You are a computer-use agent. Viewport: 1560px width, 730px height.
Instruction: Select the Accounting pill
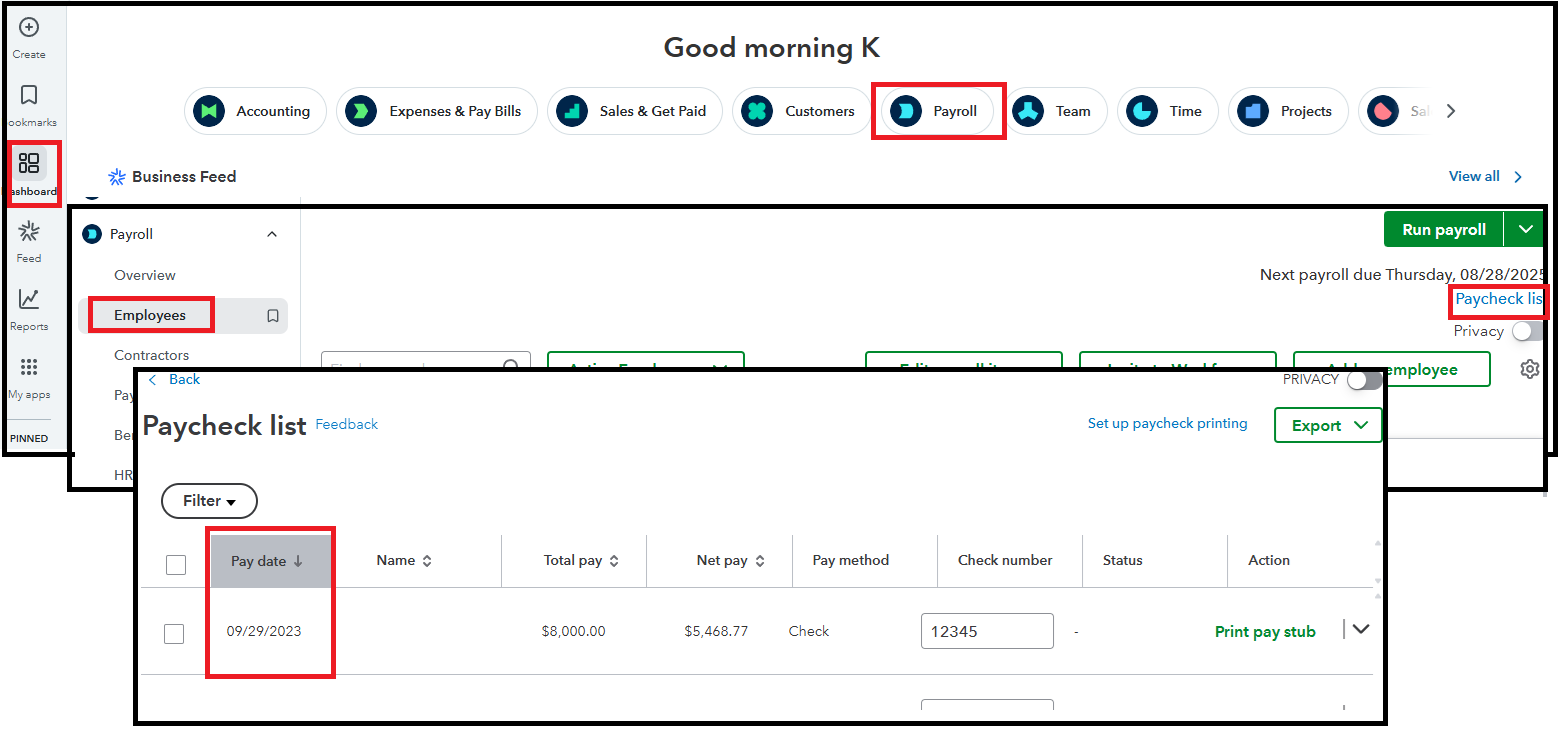point(255,111)
